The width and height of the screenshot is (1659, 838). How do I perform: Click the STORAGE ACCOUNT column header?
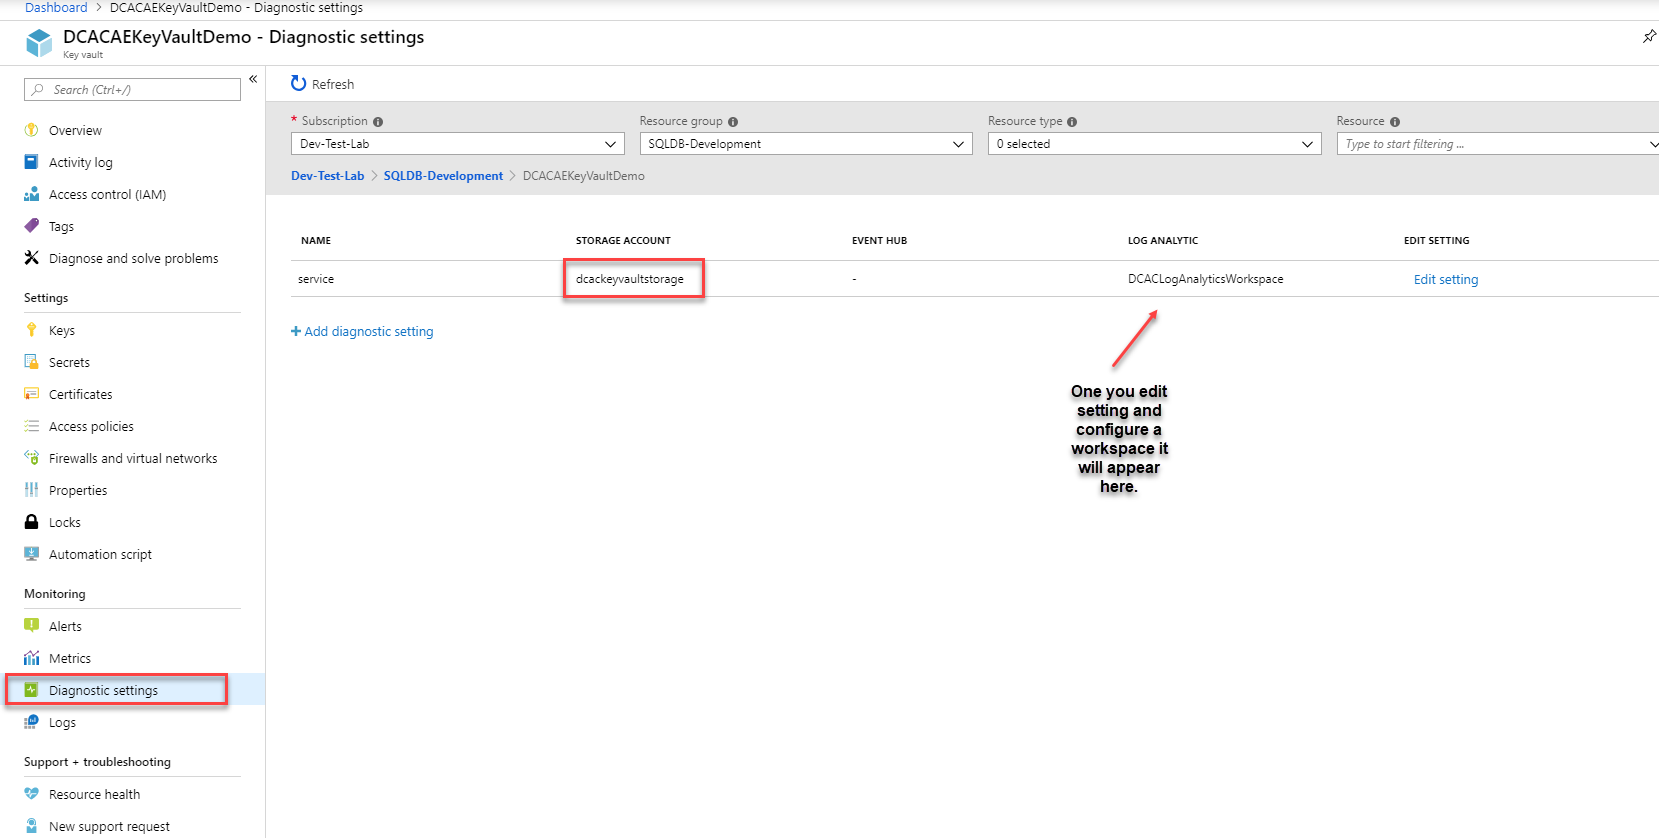pos(623,241)
